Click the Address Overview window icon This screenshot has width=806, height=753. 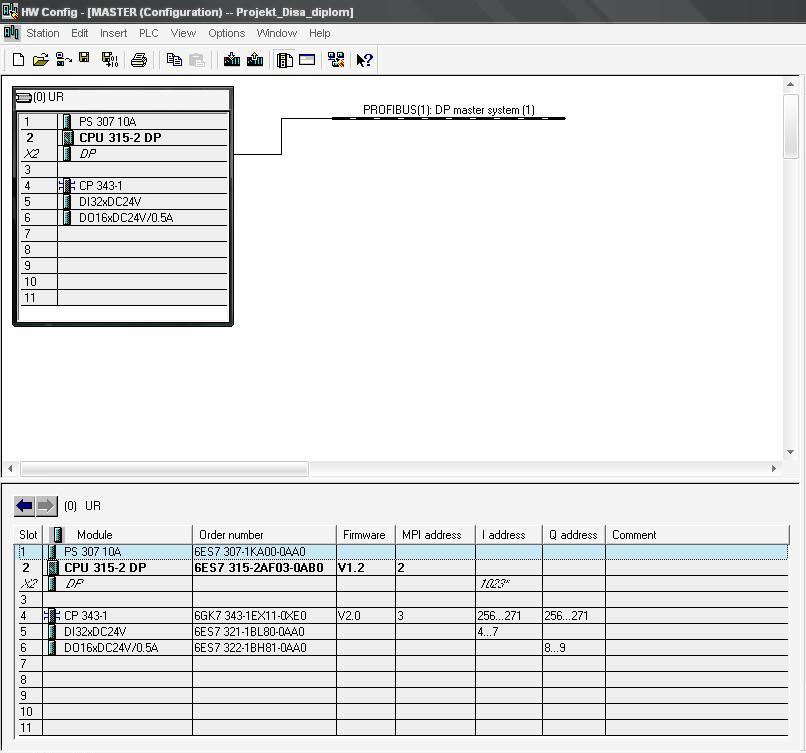coord(307,60)
